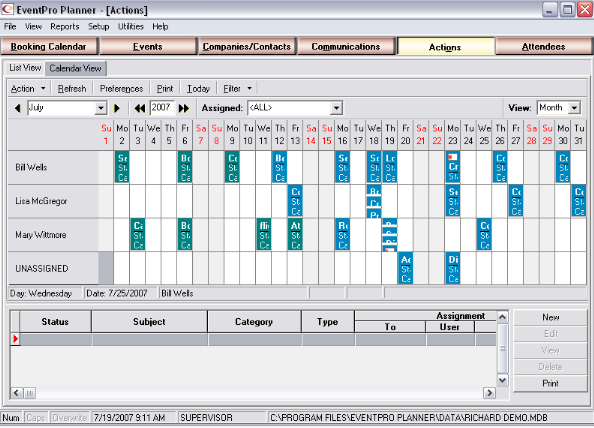The height and width of the screenshot is (428, 594).
Task: Open the Setup menu
Action: coord(98,27)
